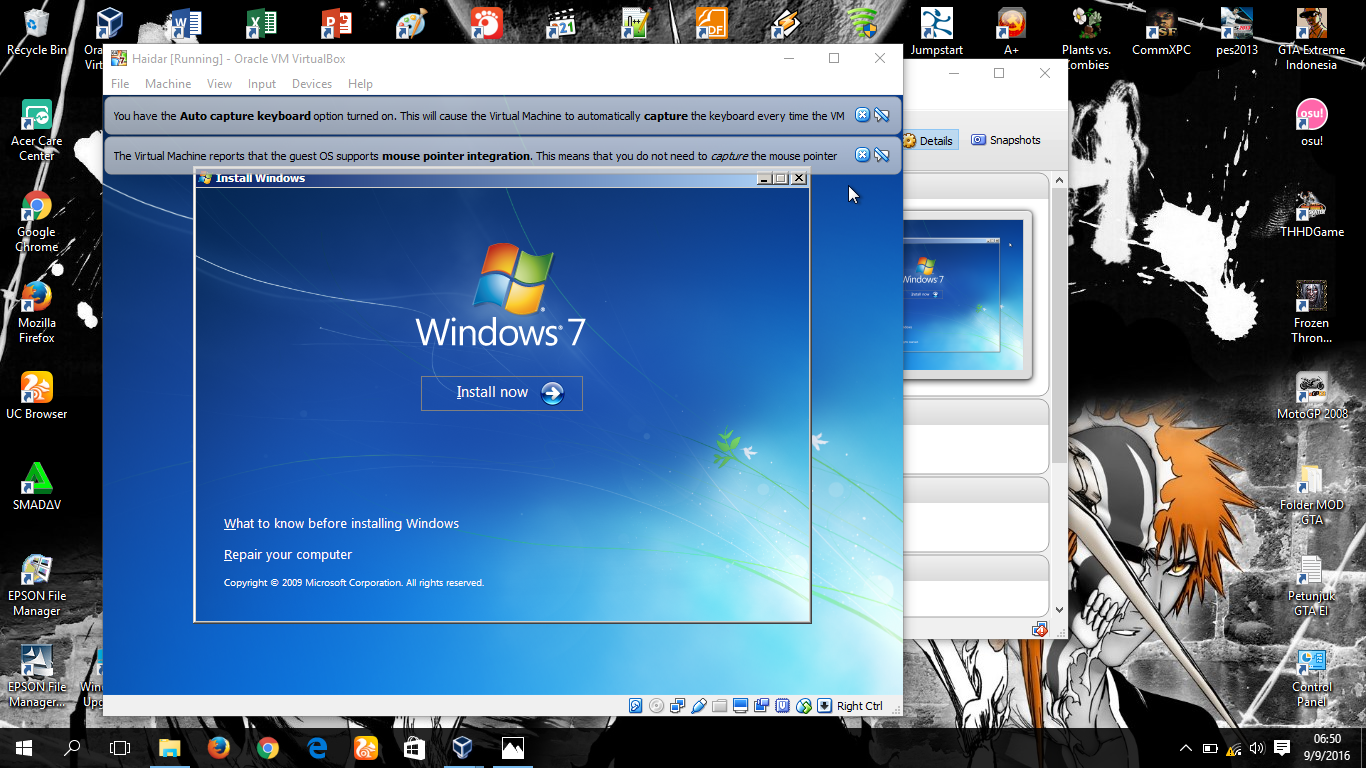Select the Petunjuk GTA EI desktop icon
The height and width of the screenshot is (768, 1366).
click(1311, 585)
